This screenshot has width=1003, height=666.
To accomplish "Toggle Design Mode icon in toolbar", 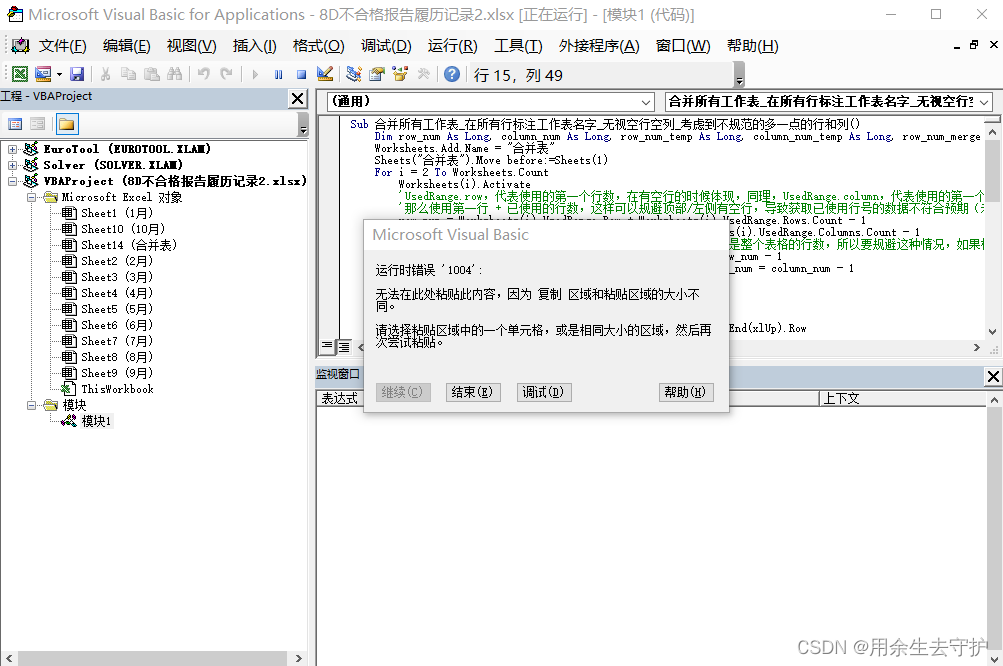I will tap(325, 74).
